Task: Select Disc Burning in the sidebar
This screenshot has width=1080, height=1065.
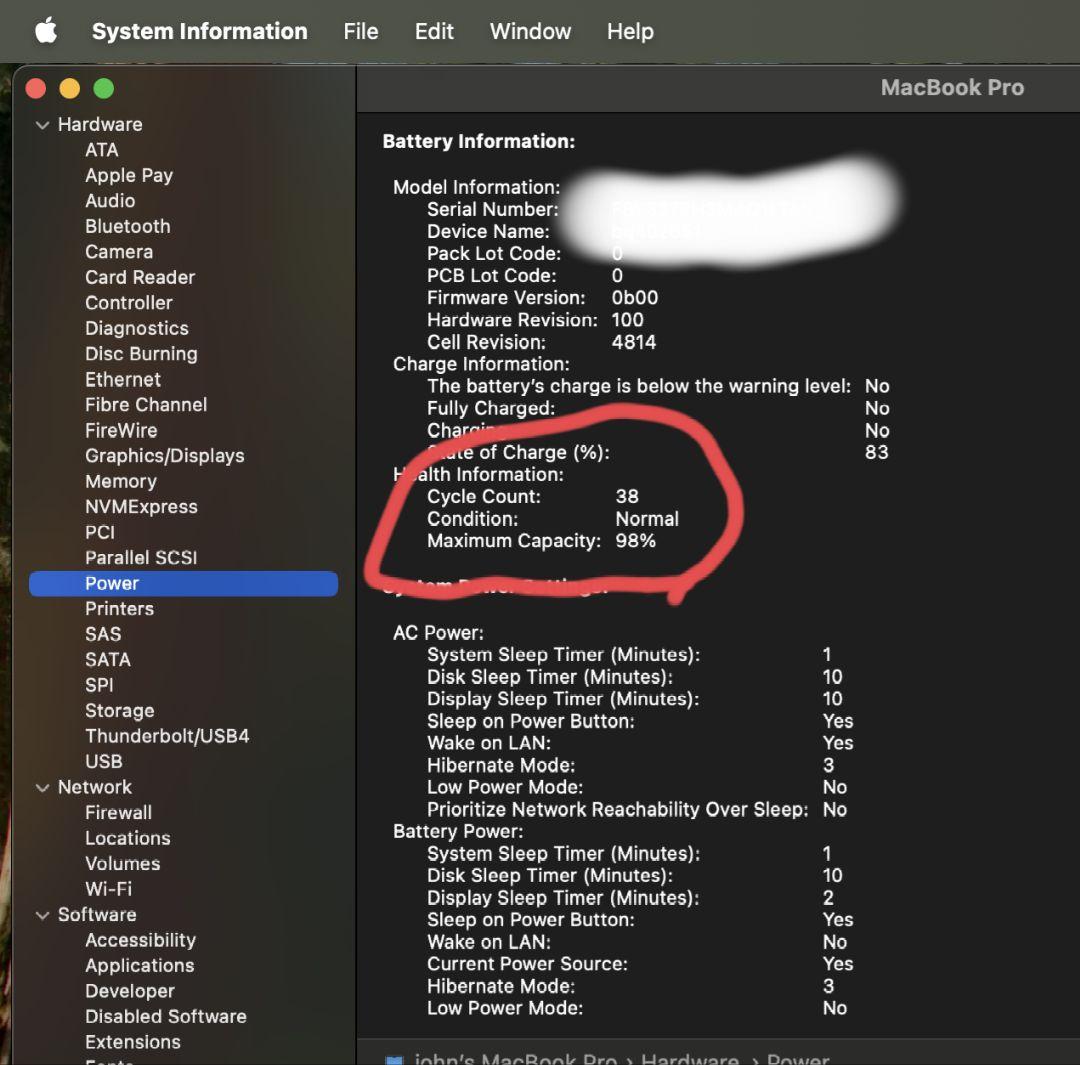Action: (x=141, y=354)
